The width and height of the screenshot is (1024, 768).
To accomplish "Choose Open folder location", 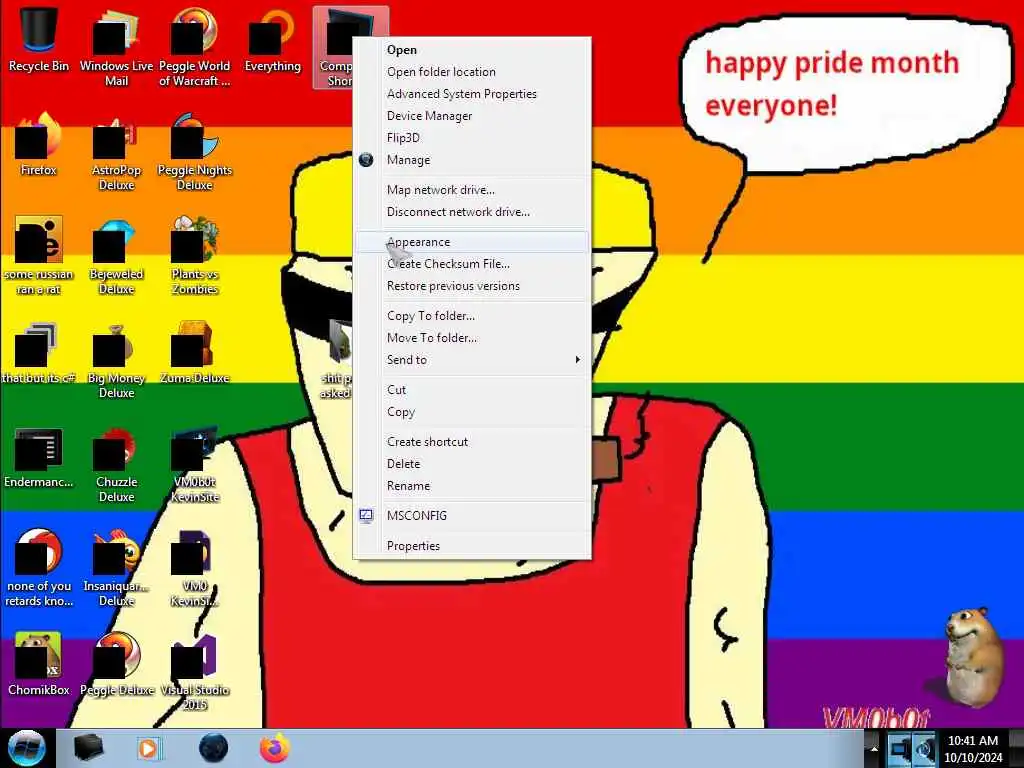I will tap(472, 72).
